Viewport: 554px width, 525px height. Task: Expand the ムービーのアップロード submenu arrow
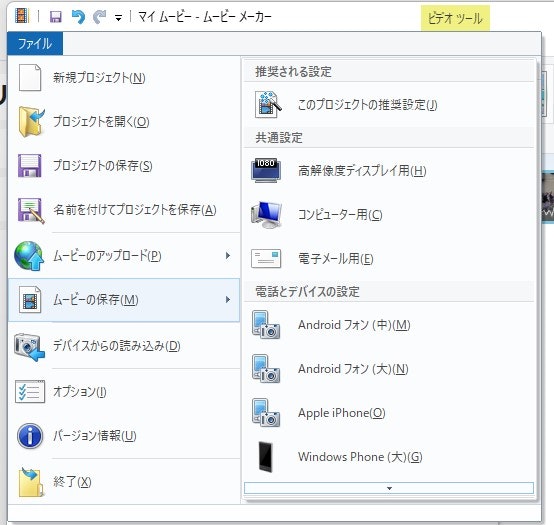(228, 255)
